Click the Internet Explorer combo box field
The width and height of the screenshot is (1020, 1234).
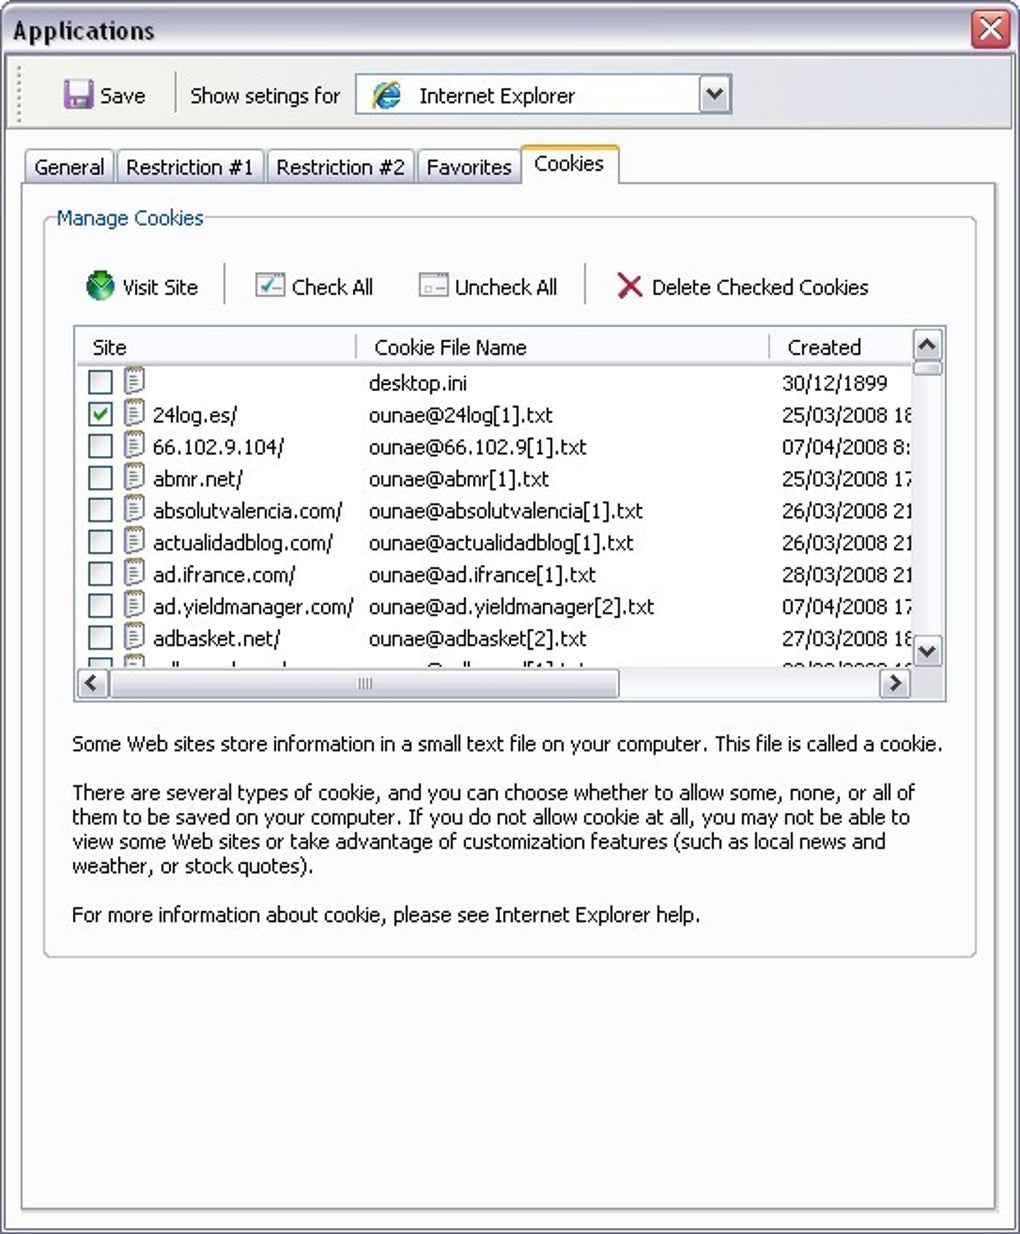(x=543, y=95)
